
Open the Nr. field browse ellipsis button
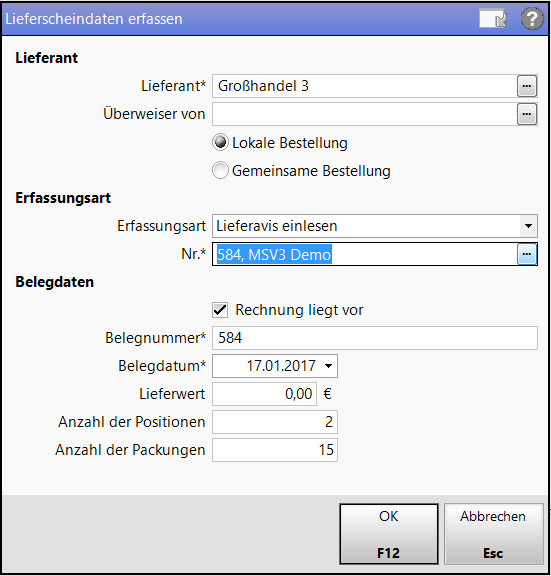point(527,254)
